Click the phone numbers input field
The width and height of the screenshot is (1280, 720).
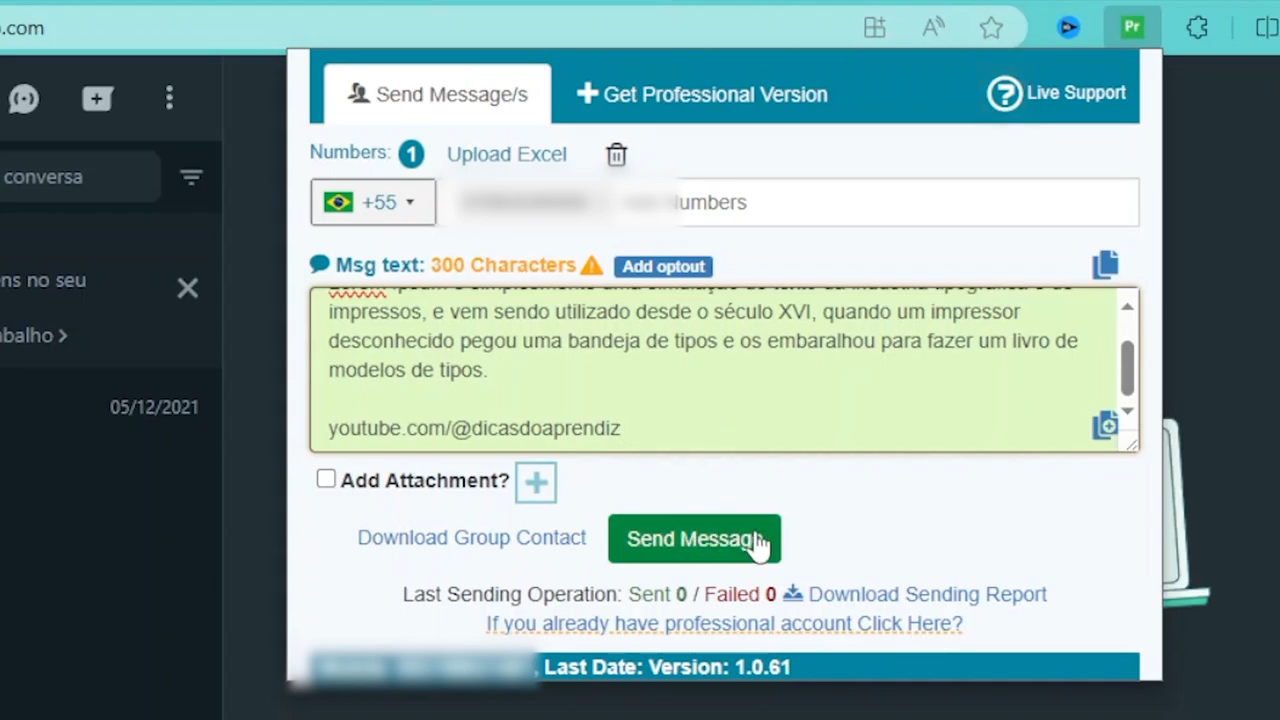(x=788, y=202)
